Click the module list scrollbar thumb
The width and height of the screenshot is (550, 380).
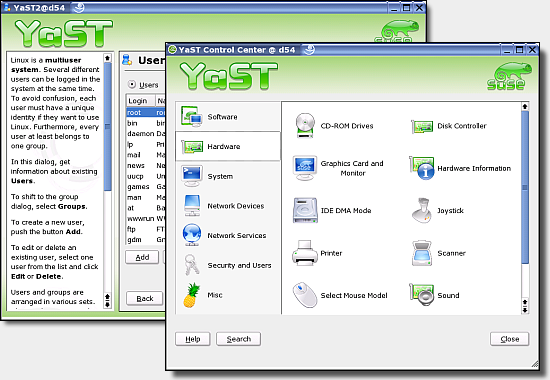tap(525, 187)
